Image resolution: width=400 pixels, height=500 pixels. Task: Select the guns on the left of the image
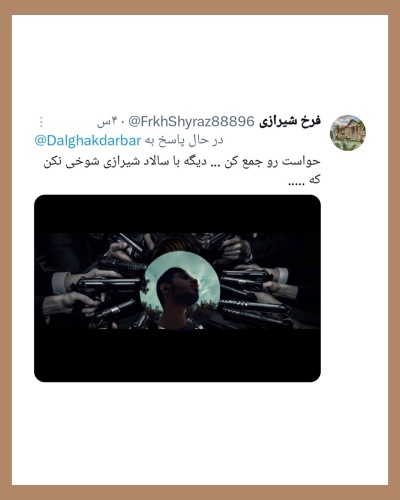[x=95, y=282]
